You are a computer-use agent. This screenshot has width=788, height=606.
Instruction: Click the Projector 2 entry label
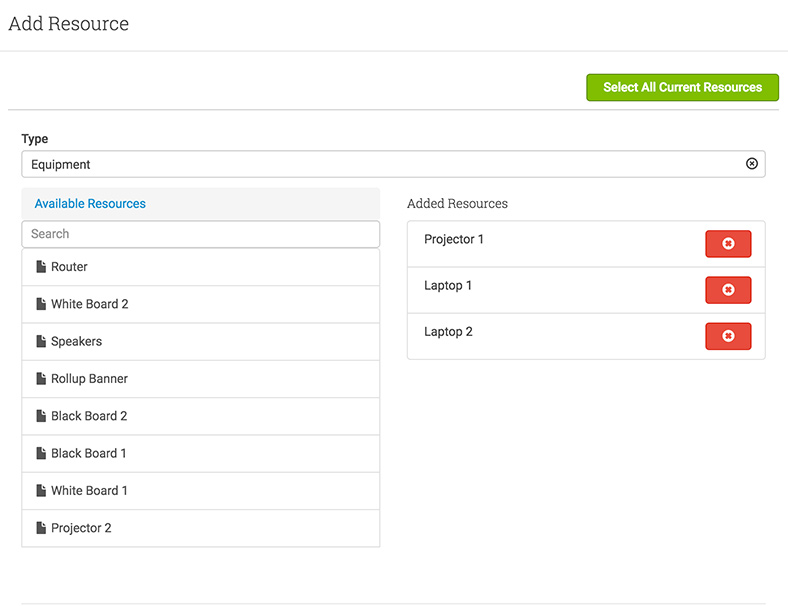(81, 528)
